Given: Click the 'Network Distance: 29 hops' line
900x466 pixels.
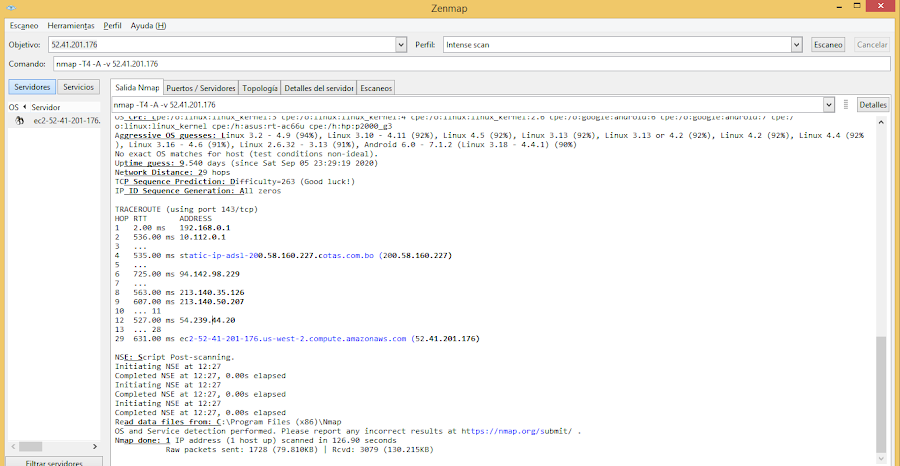Looking at the screenshot, I should (172, 172).
